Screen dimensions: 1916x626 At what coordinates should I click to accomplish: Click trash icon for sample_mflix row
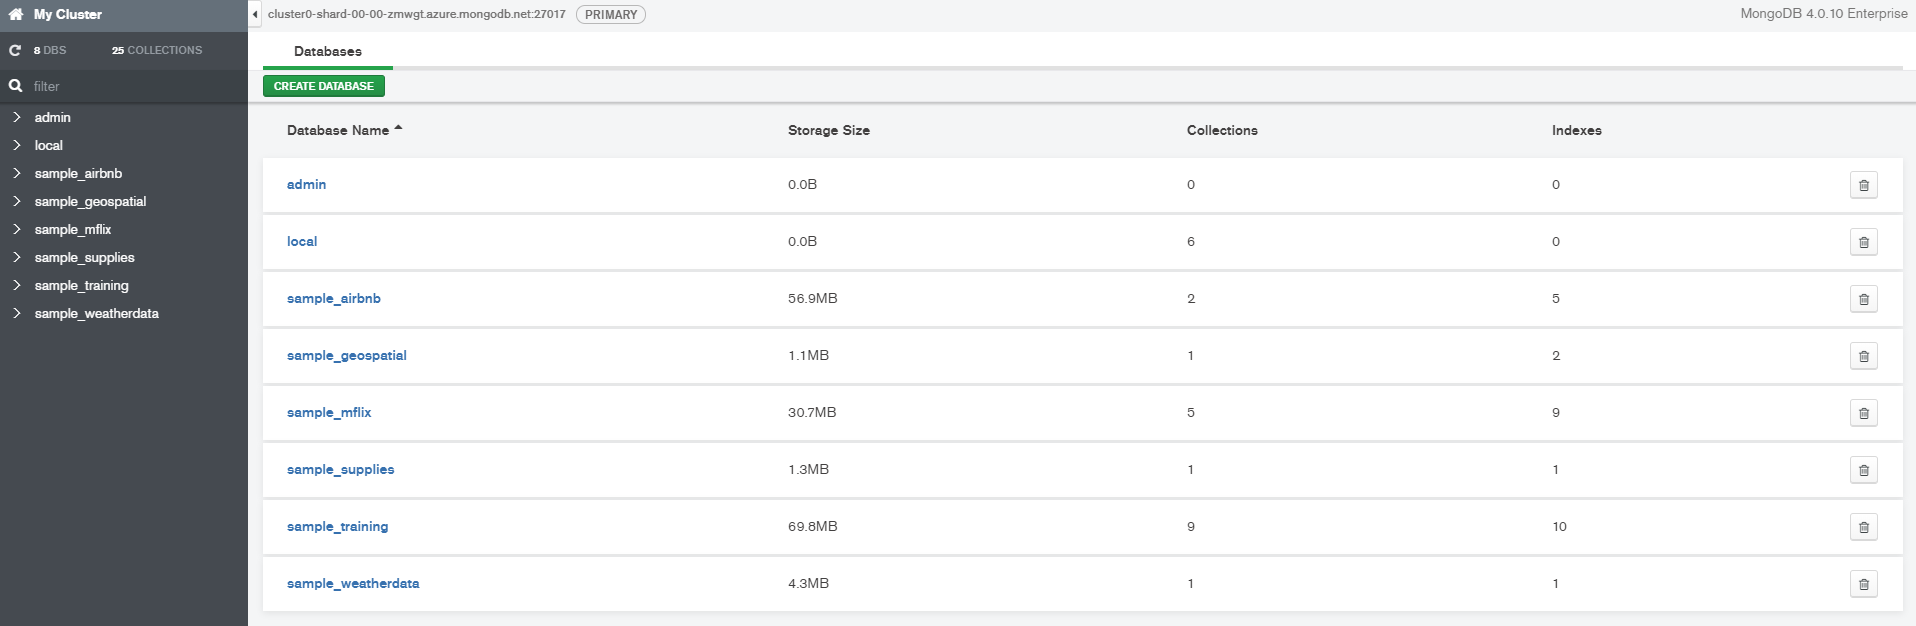coord(1863,413)
